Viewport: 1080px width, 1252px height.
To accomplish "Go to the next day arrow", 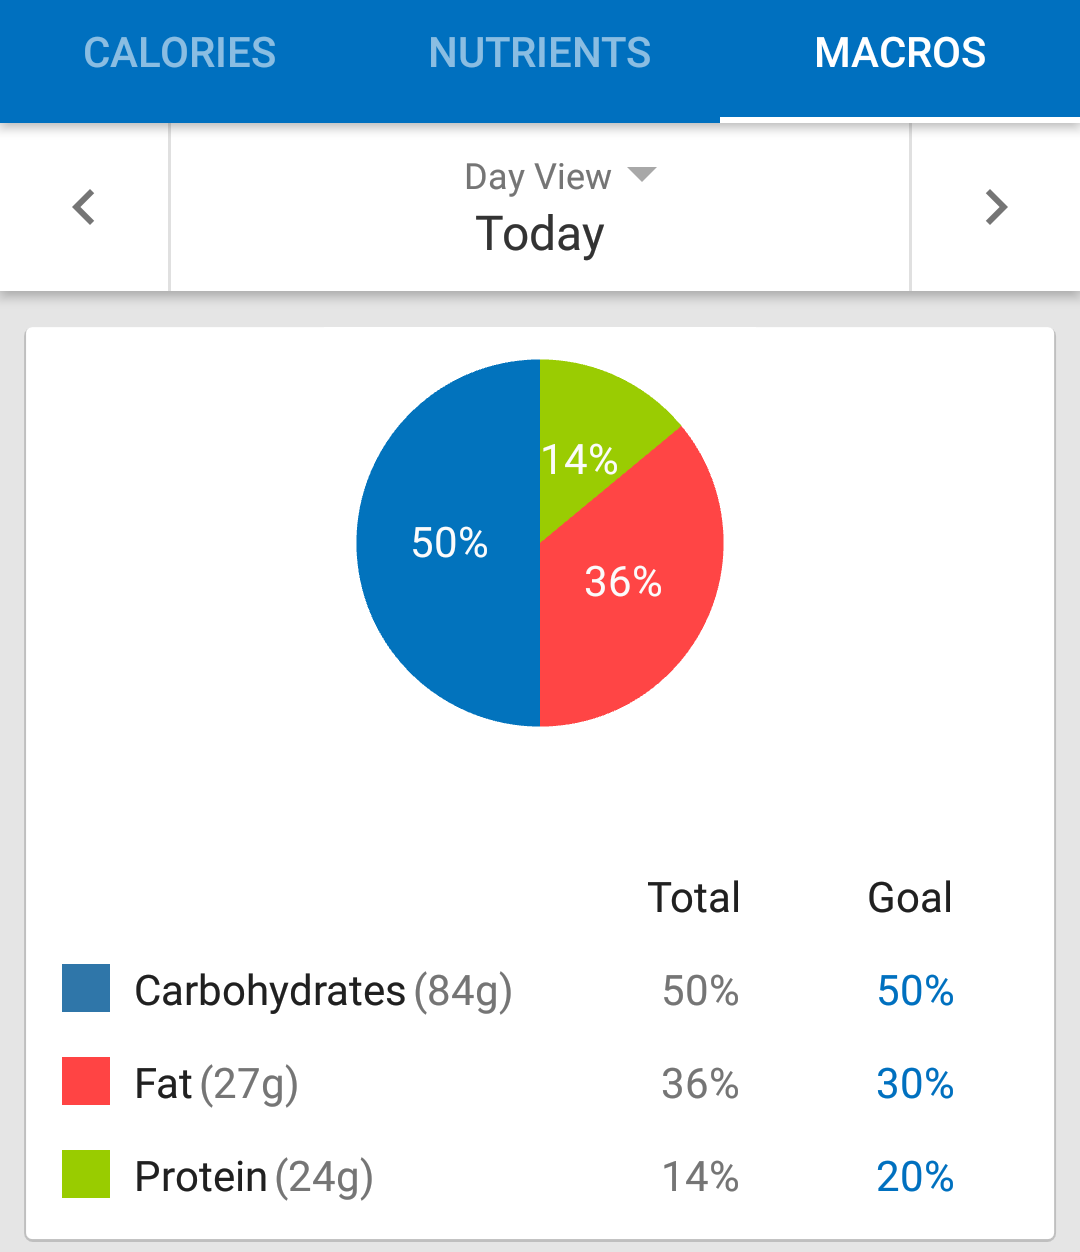I will (995, 208).
